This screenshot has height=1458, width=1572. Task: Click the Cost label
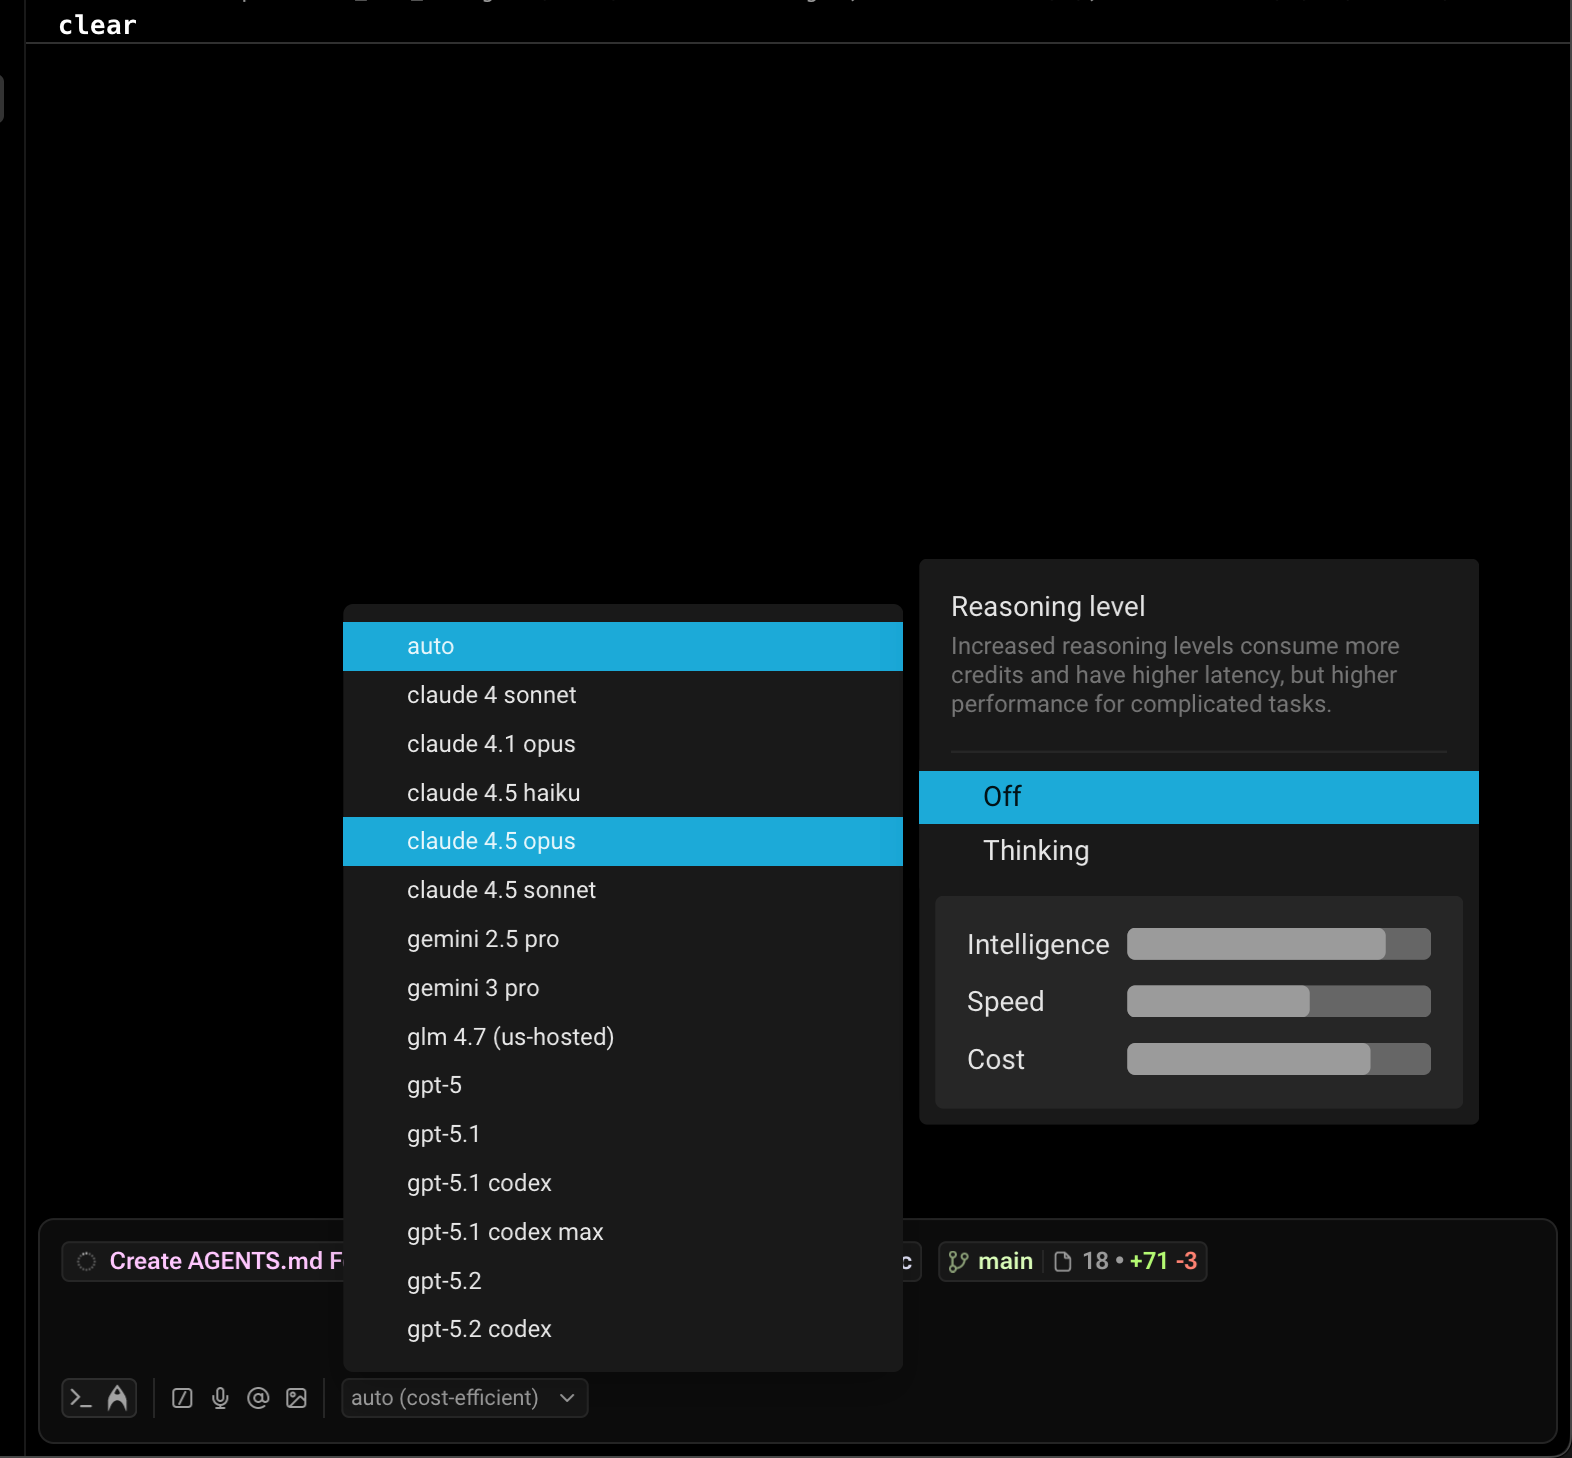996,1060
